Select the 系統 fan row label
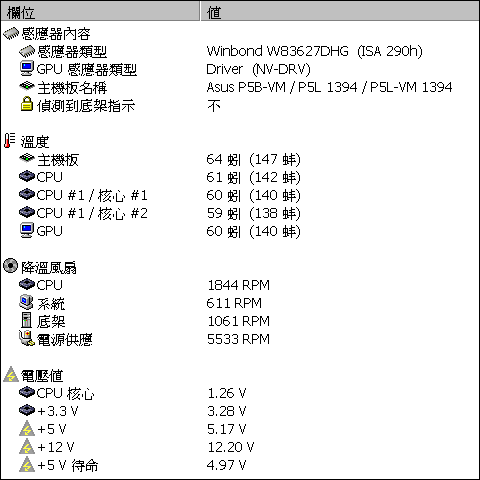480x480 pixels. pyautogui.click(x=51, y=304)
